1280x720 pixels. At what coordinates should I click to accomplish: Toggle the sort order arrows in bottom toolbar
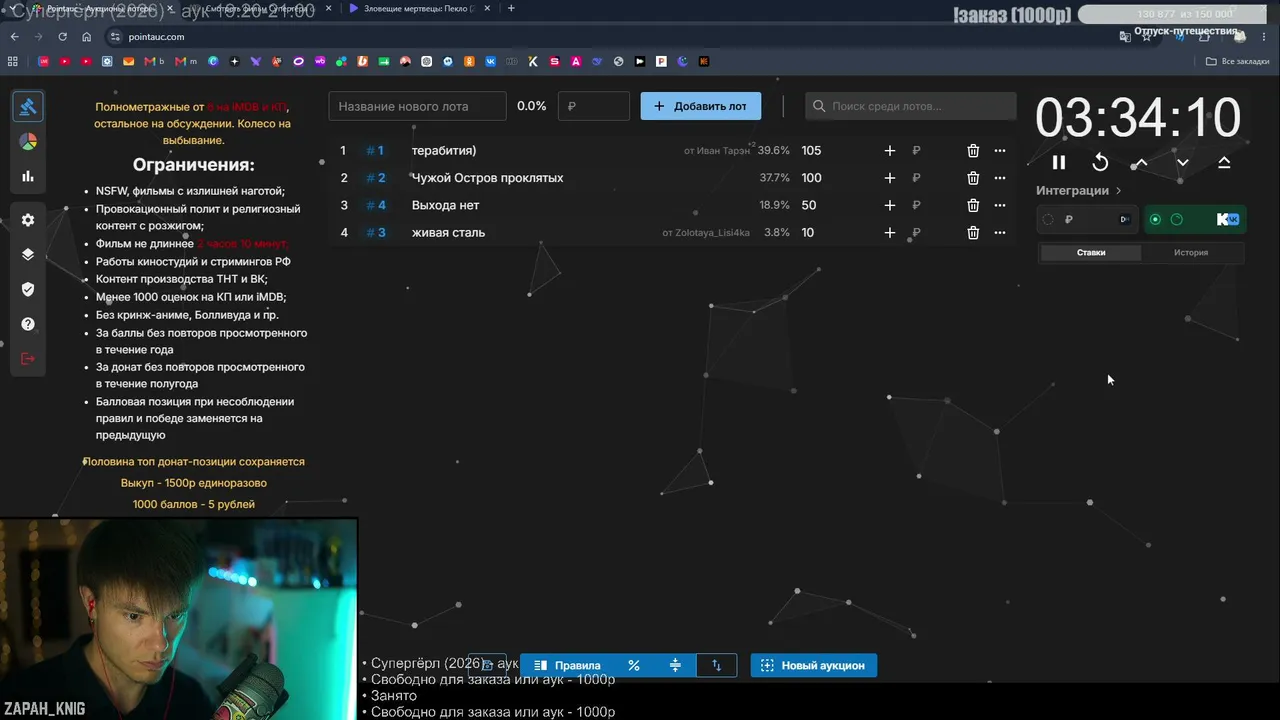click(x=716, y=665)
